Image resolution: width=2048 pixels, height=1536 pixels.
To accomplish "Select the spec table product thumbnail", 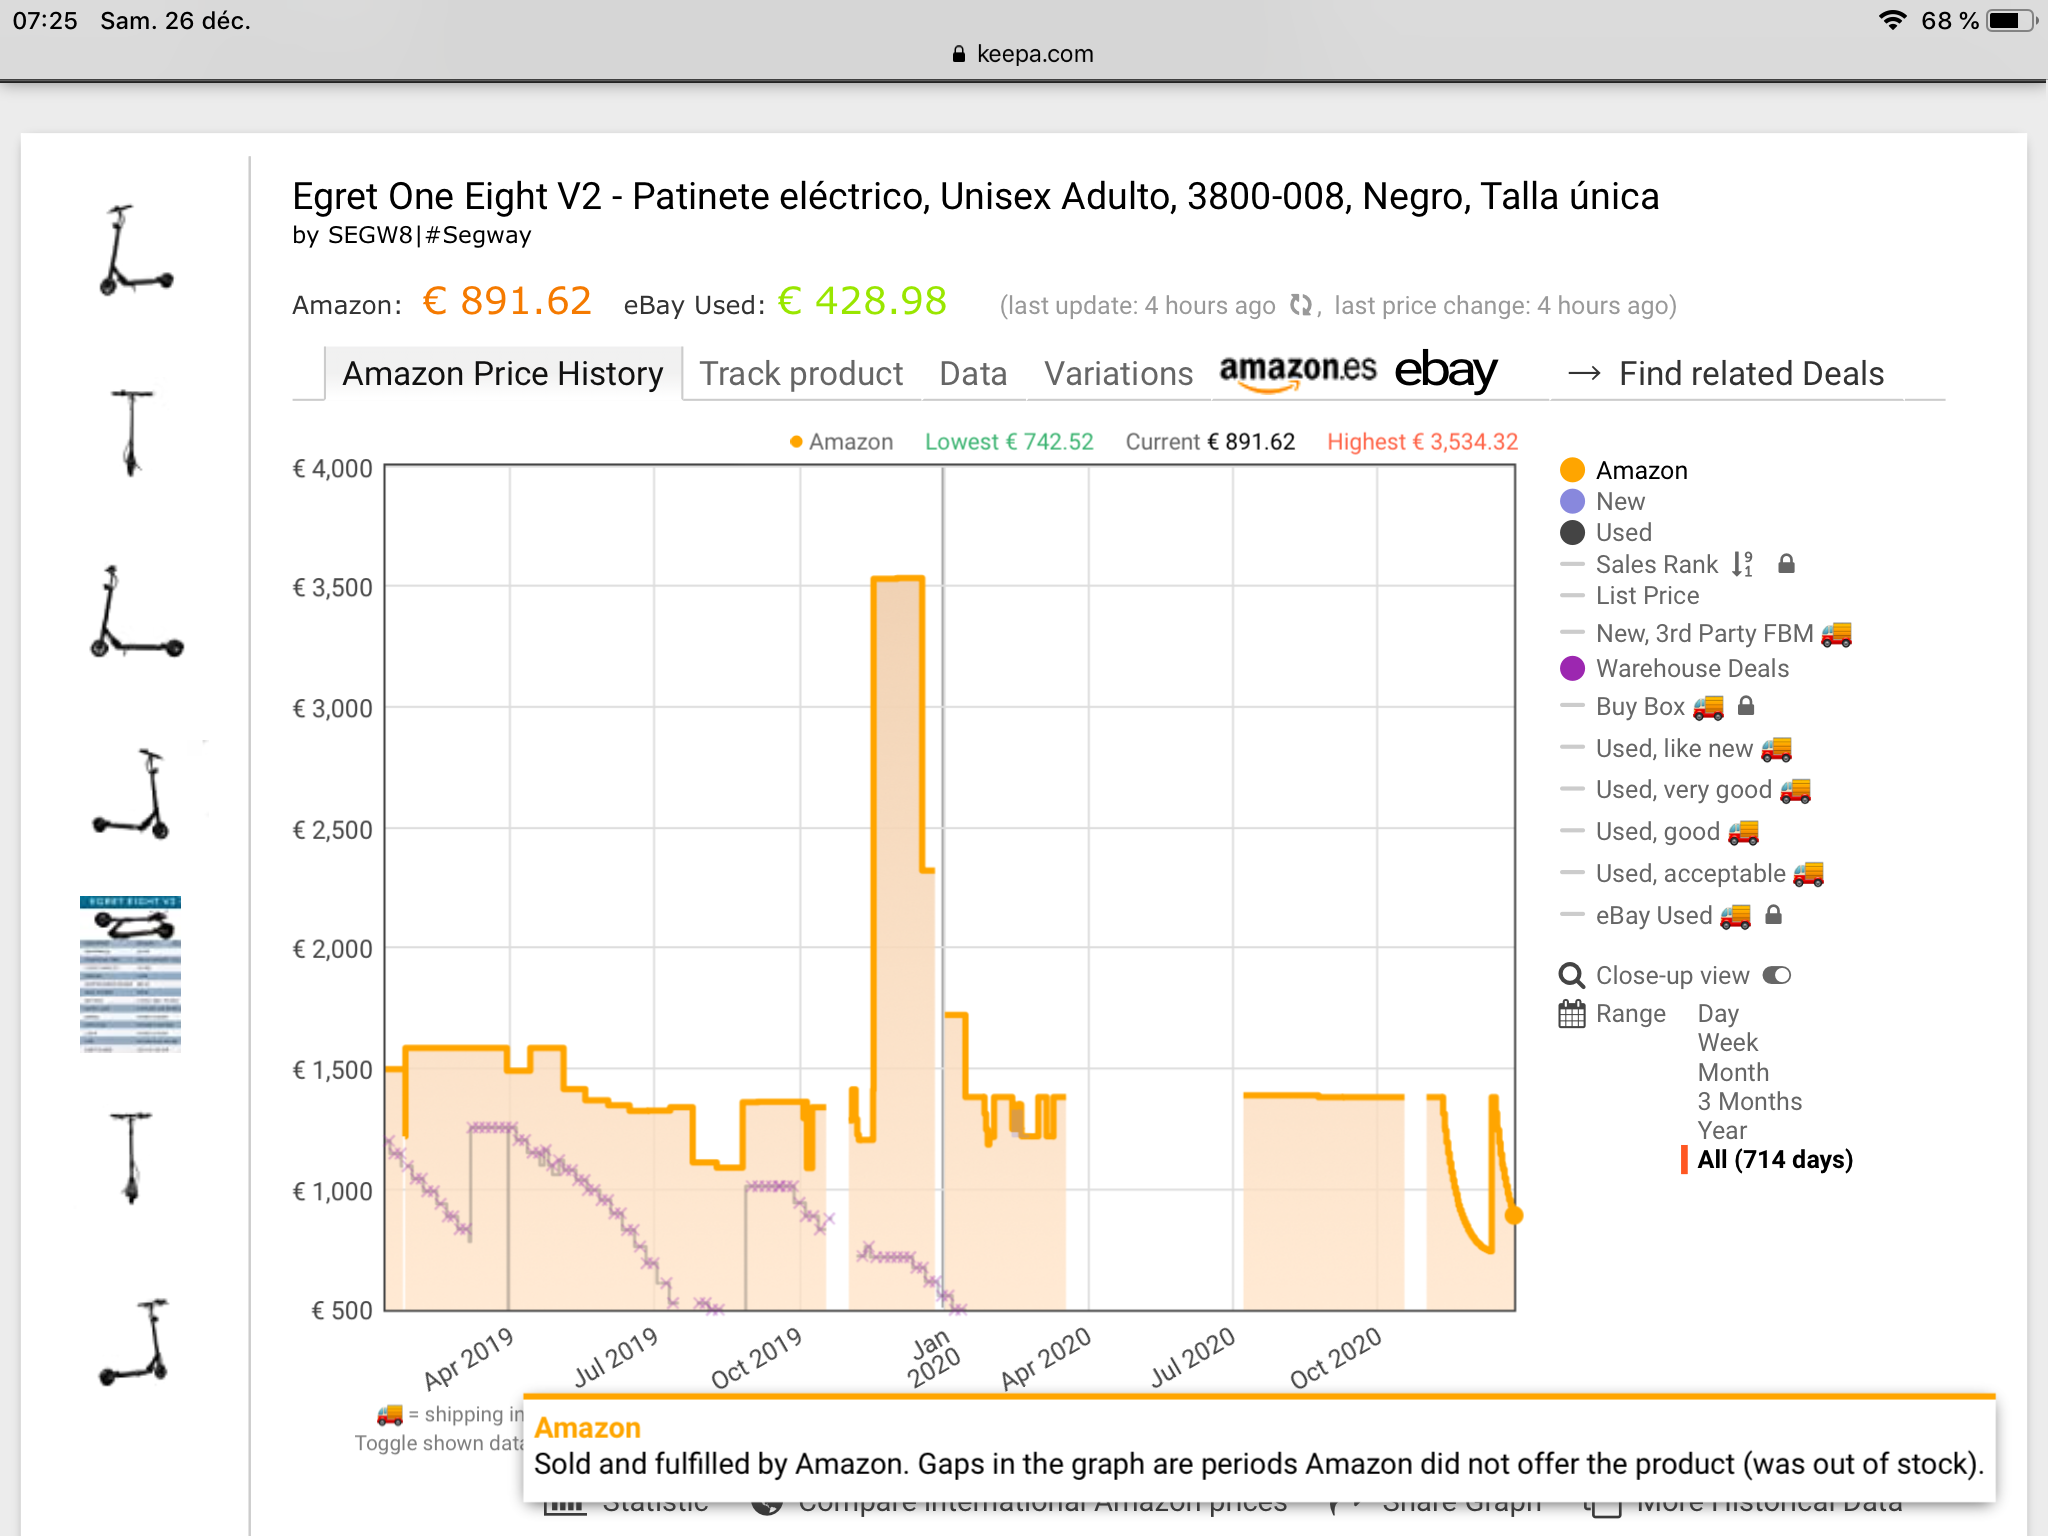I will coord(131,974).
